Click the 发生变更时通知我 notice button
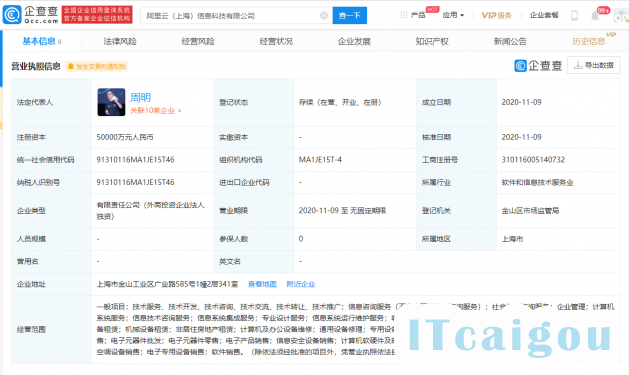The height and width of the screenshot is (375, 629). point(97,66)
